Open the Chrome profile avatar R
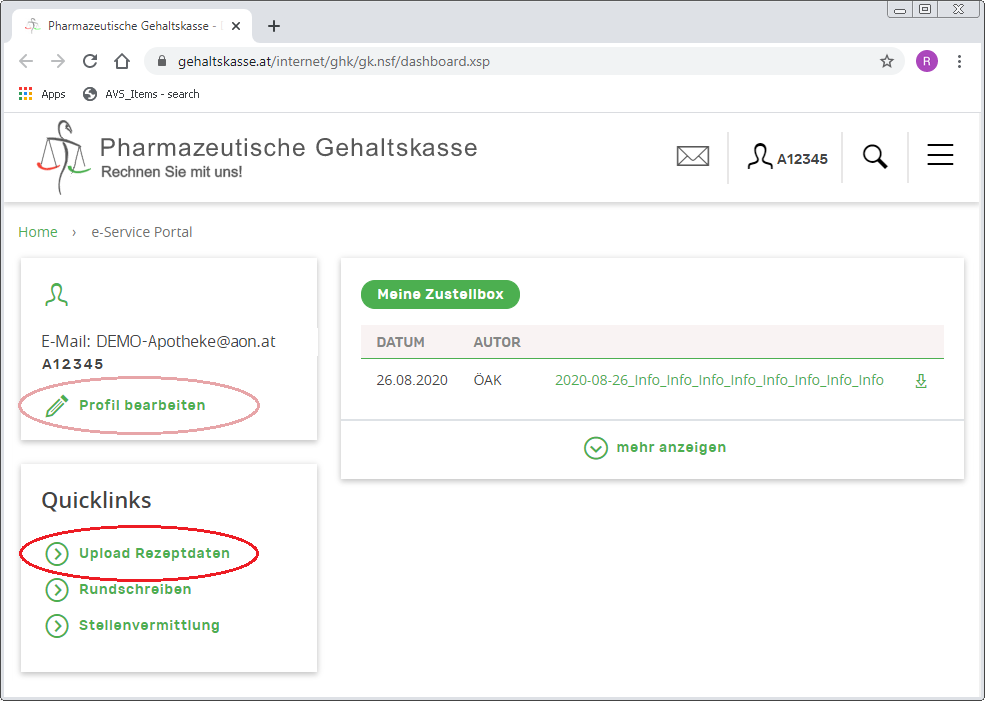Image resolution: width=985 pixels, height=701 pixels. tap(926, 61)
